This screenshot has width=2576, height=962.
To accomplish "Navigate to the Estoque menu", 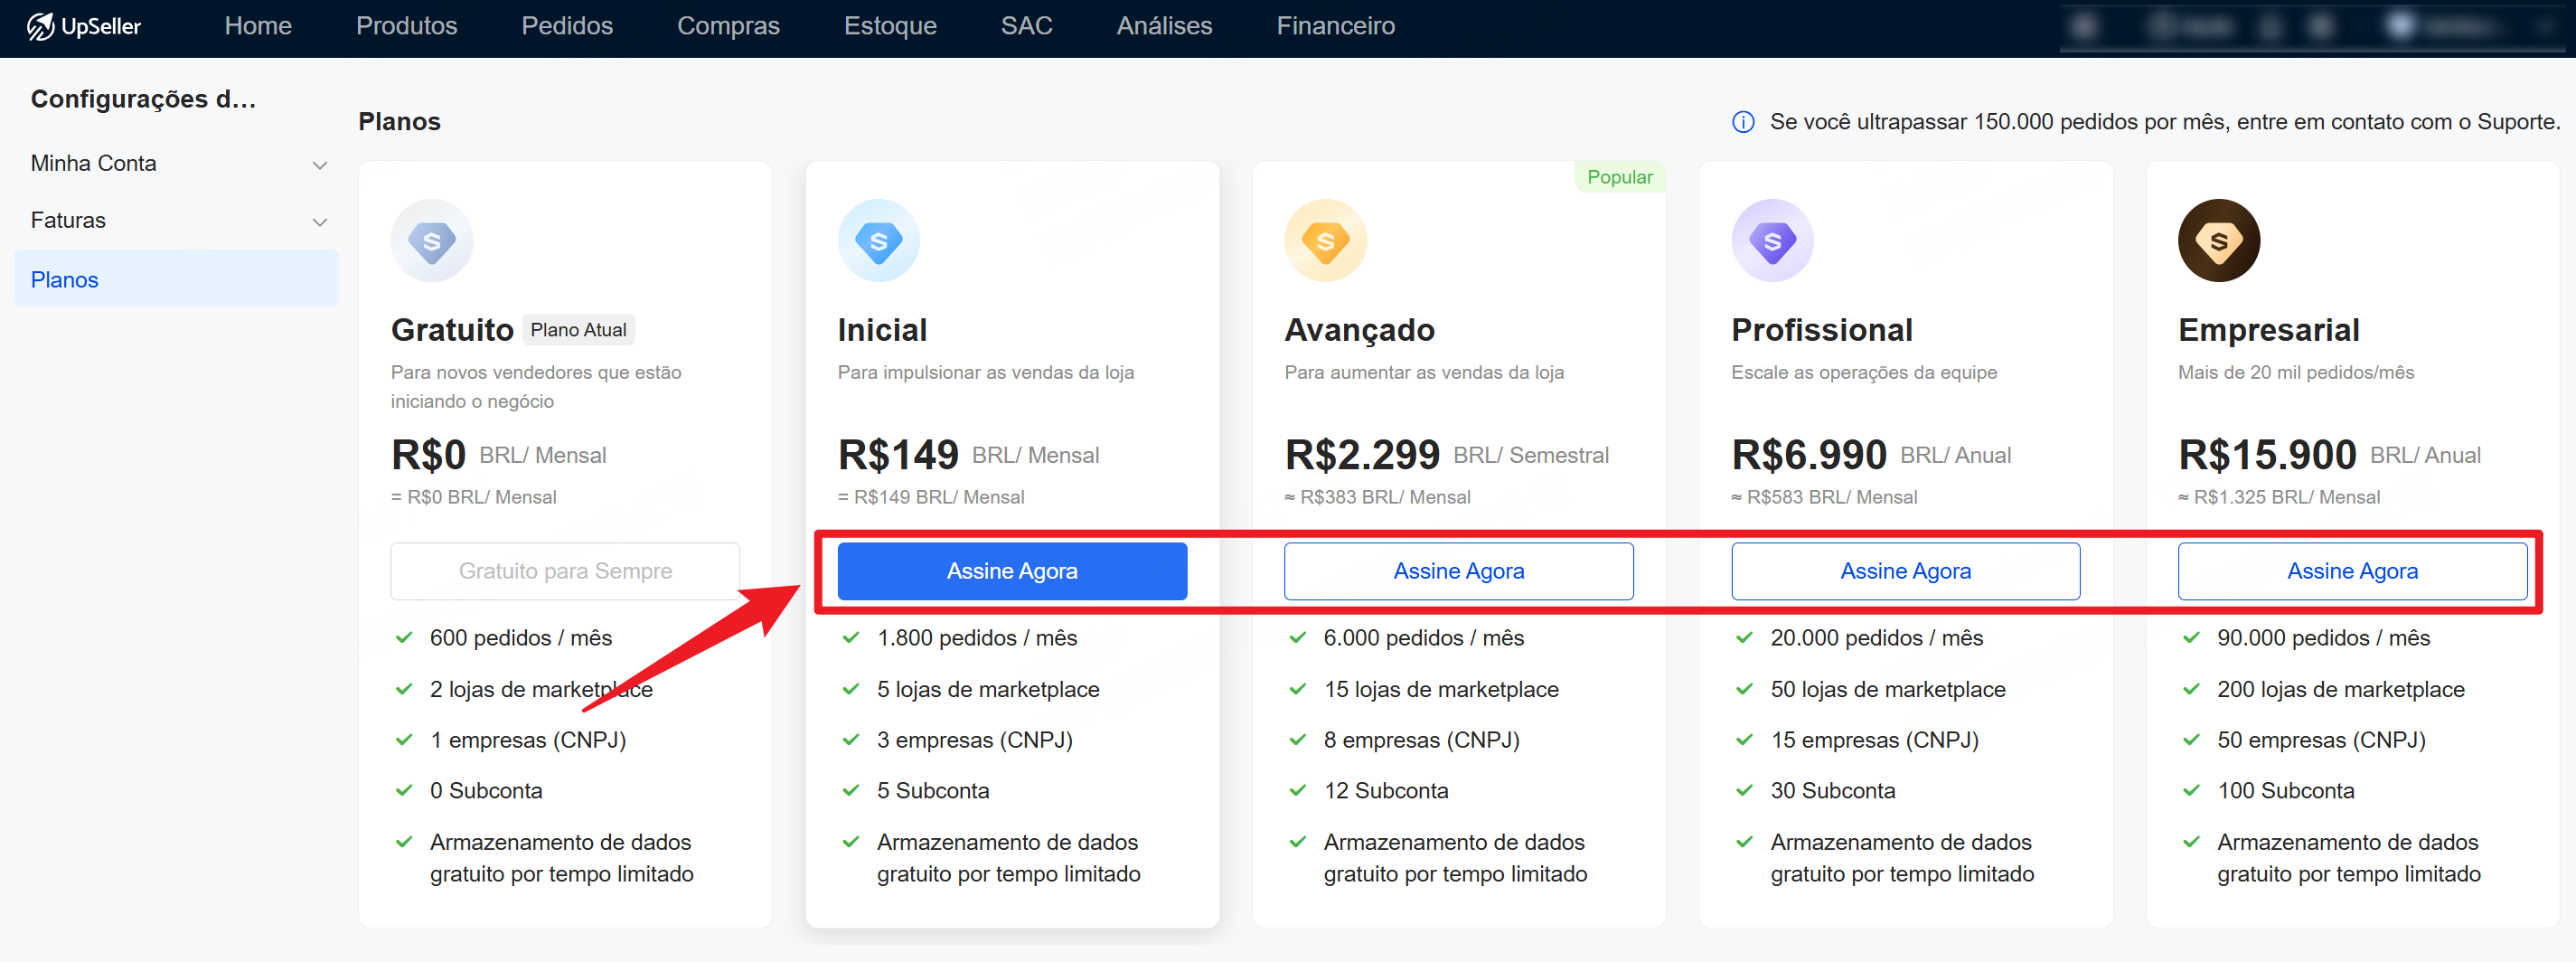I will [x=890, y=26].
